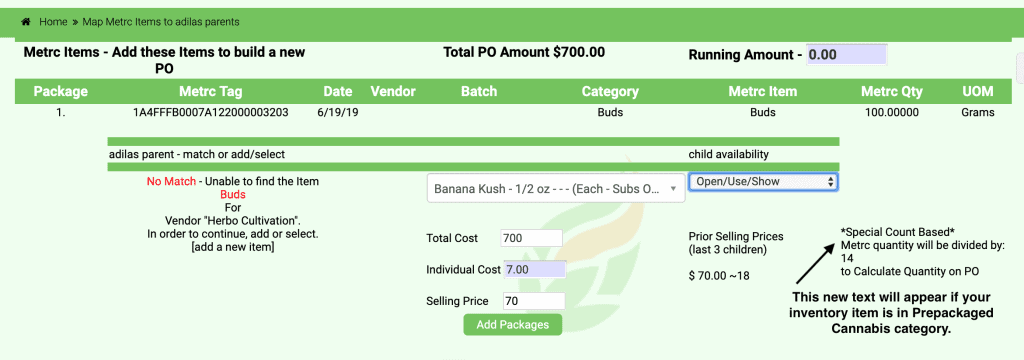Click the Metrc Qty column header
Viewport: 1024px width, 360px height.
click(x=891, y=91)
